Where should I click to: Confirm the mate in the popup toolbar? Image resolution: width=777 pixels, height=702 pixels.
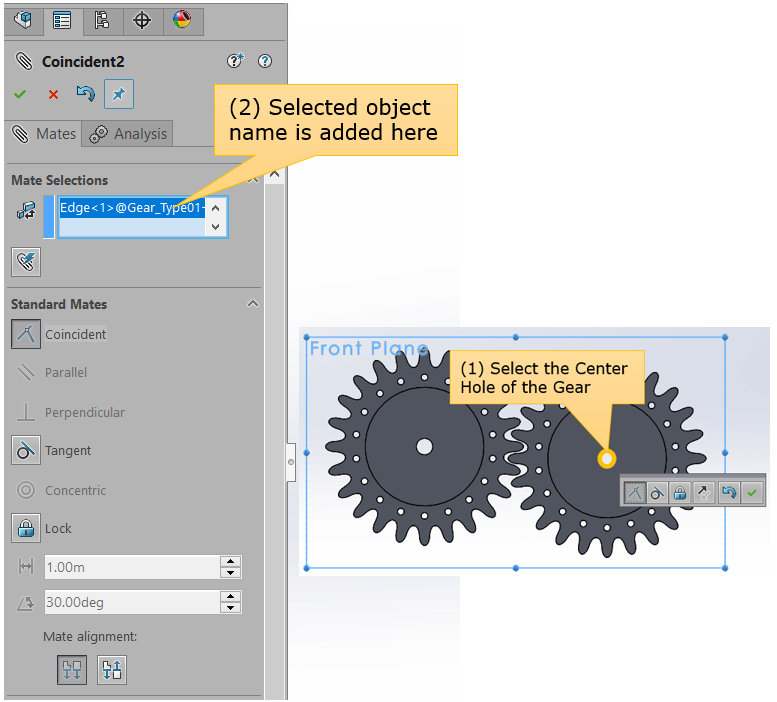click(752, 492)
